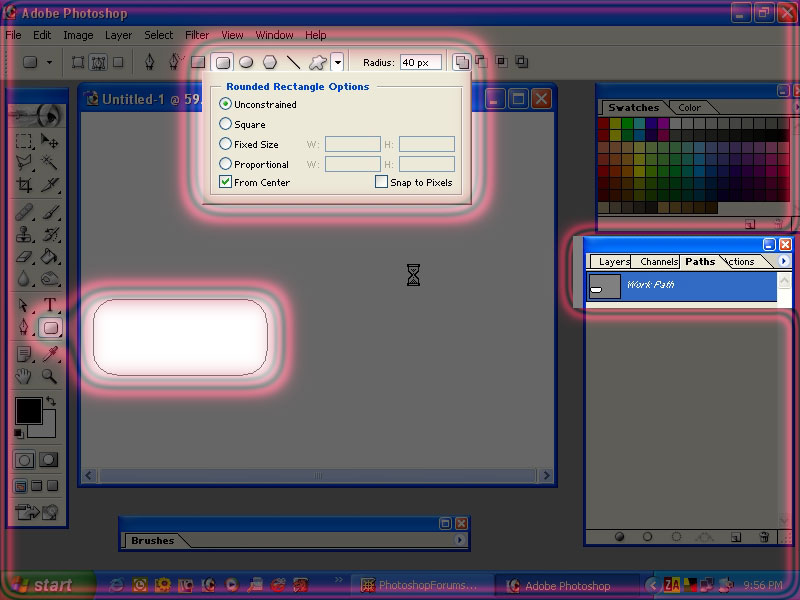800x600 pixels.
Task: Pick the Zoom tool in the toolbox
Action: [49, 376]
